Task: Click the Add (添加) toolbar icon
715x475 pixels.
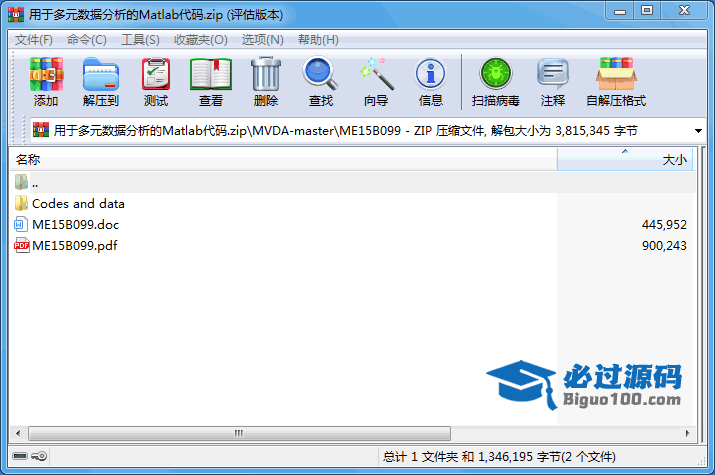Action: [x=46, y=74]
